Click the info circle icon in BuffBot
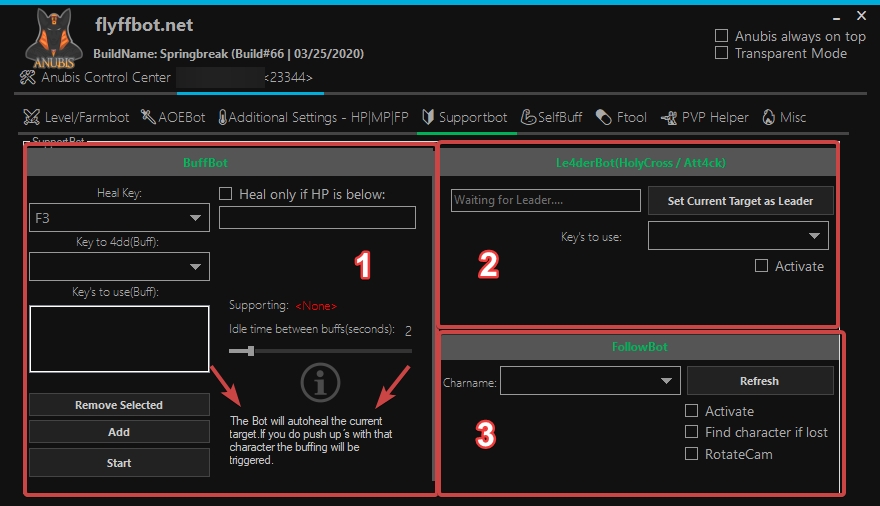This screenshot has width=880, height=506. pyautogui.click(x=320, y=382)
